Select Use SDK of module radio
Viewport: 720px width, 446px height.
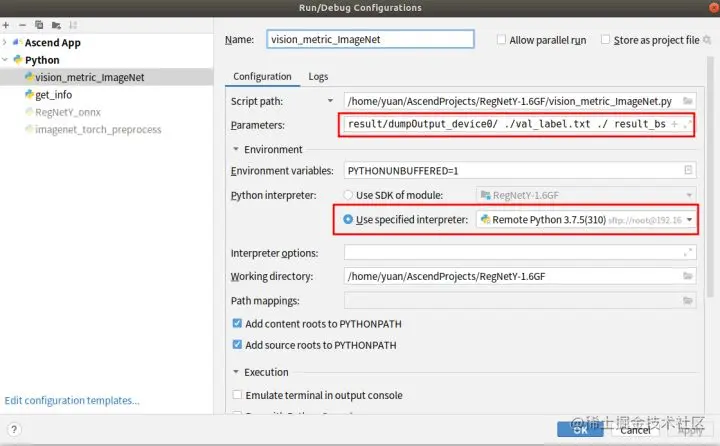348,195
